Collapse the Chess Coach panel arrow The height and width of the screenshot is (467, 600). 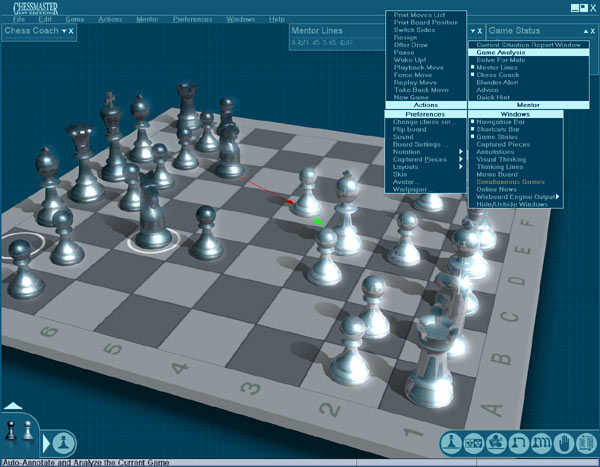[x=64, y=31]
